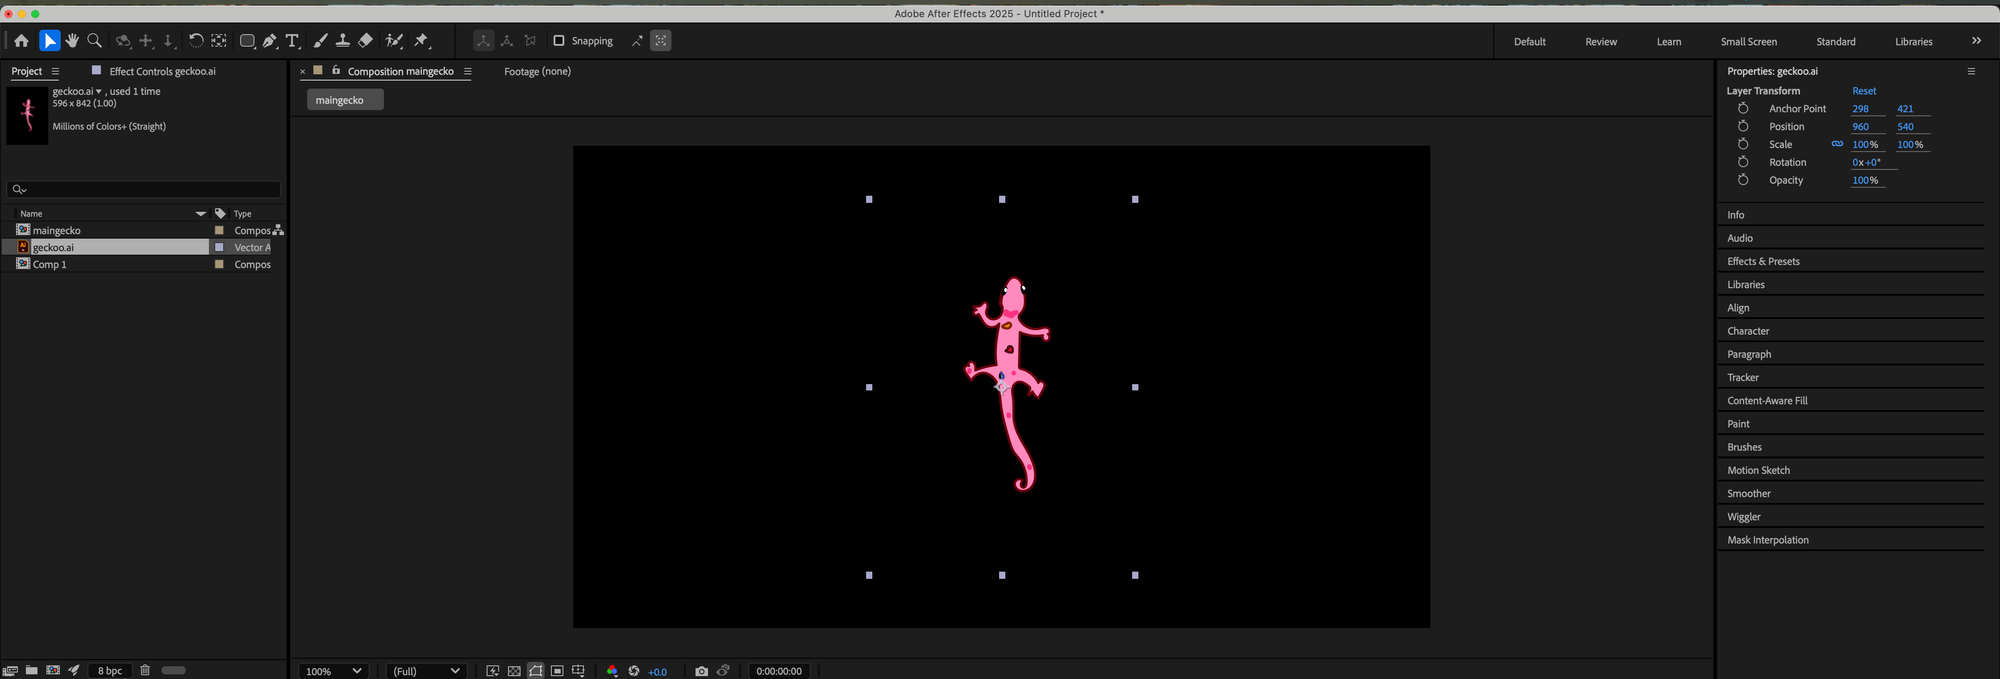This screenshot has height=679, width=2000.
Task: Choose the Horizontal Type tool
Action: point(292,41)
